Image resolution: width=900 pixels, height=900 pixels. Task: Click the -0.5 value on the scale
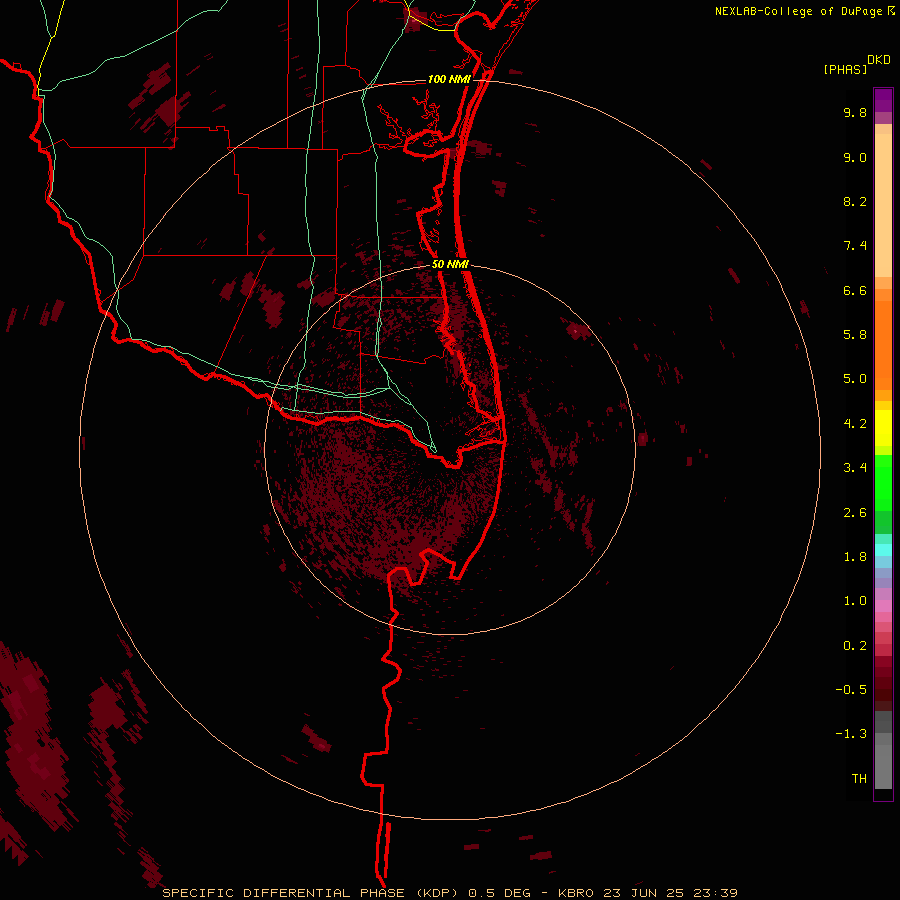point(851,690)
